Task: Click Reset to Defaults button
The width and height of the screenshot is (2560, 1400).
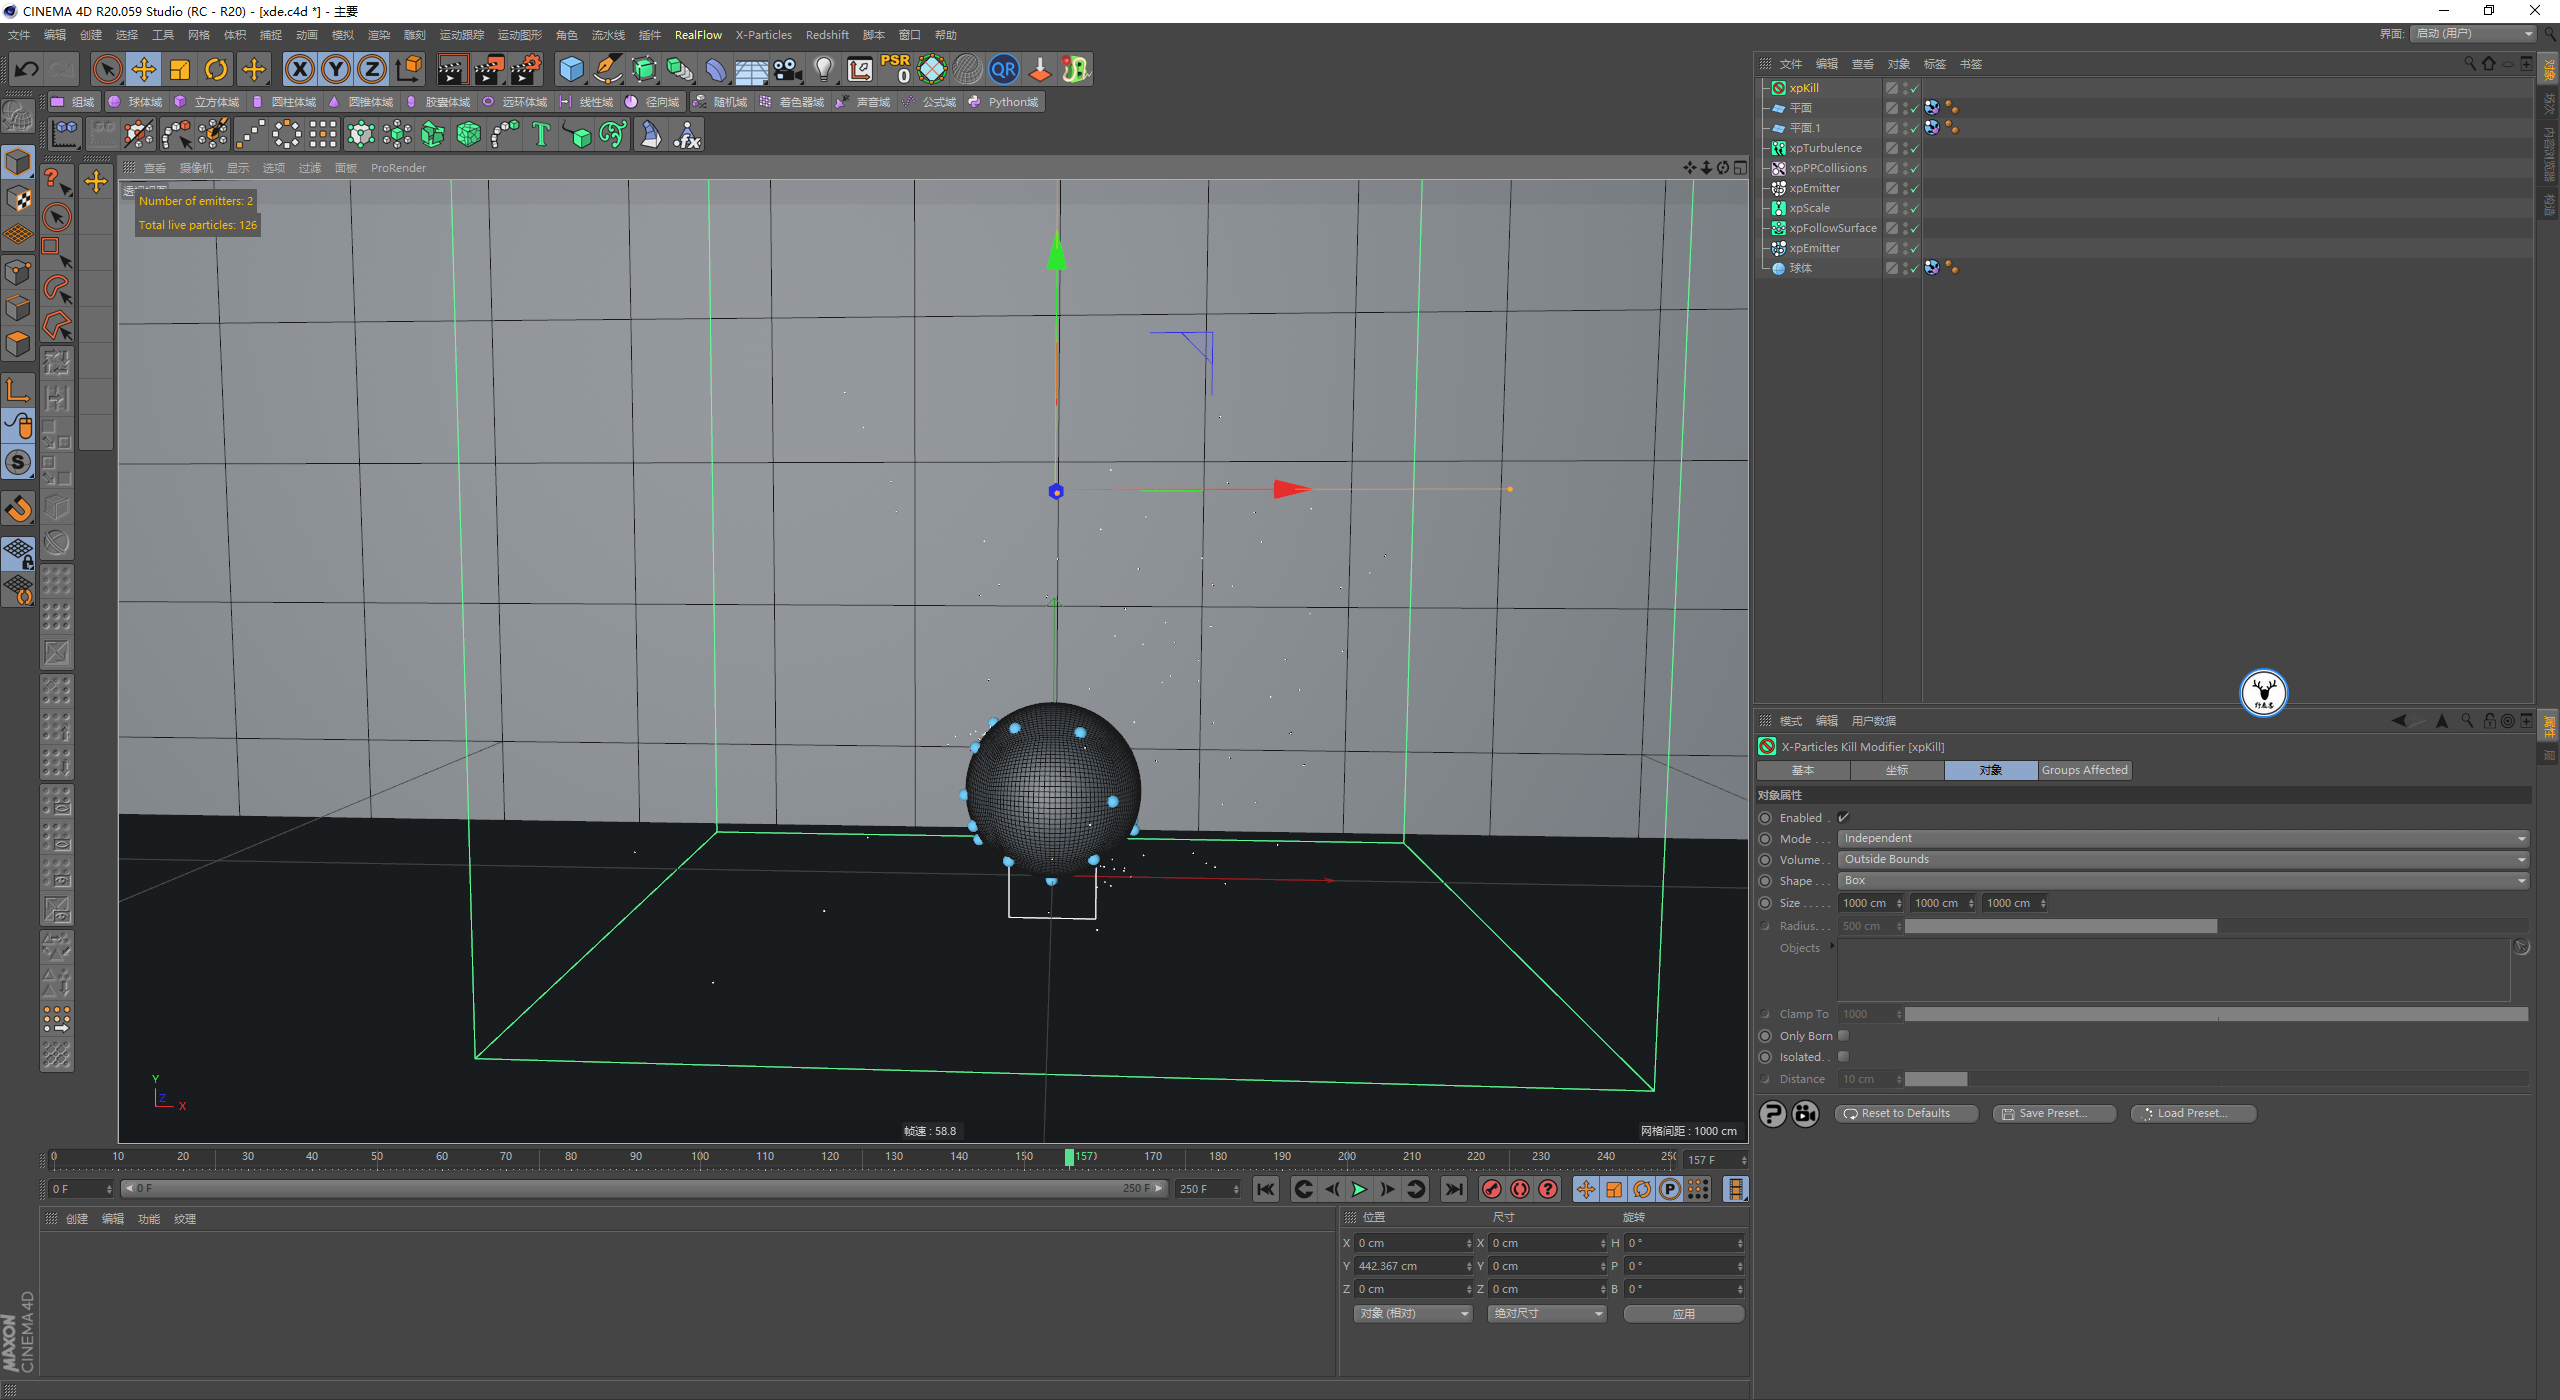Action: 1906,1113
